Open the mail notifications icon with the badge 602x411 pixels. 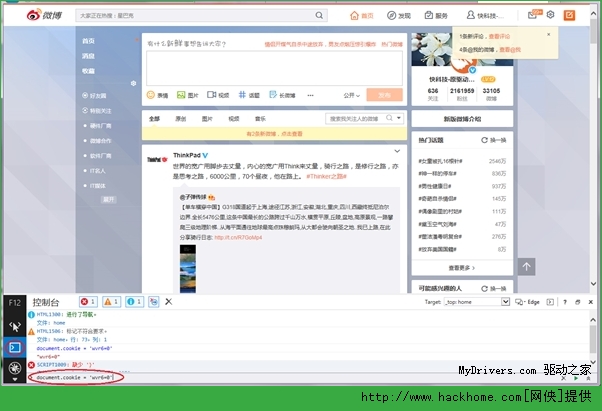[534, 15]
